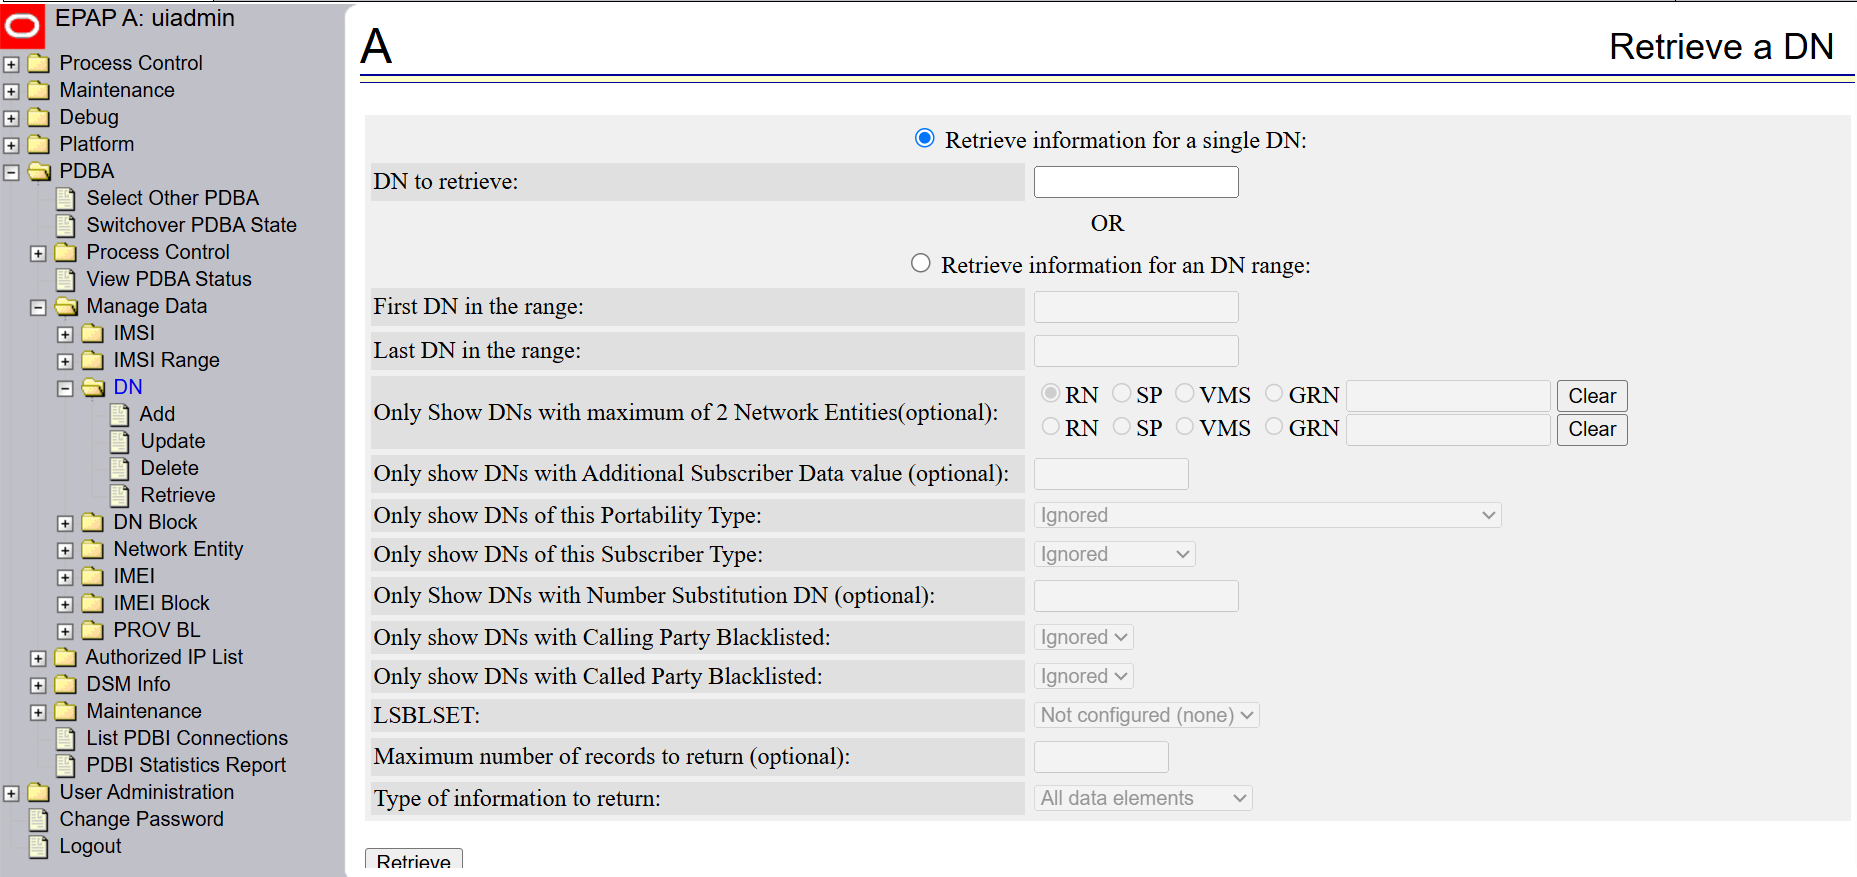Choose RN radio in first Network Entity row
The width and height of the screenshot is (1857, 877).
click(1051, 393)
